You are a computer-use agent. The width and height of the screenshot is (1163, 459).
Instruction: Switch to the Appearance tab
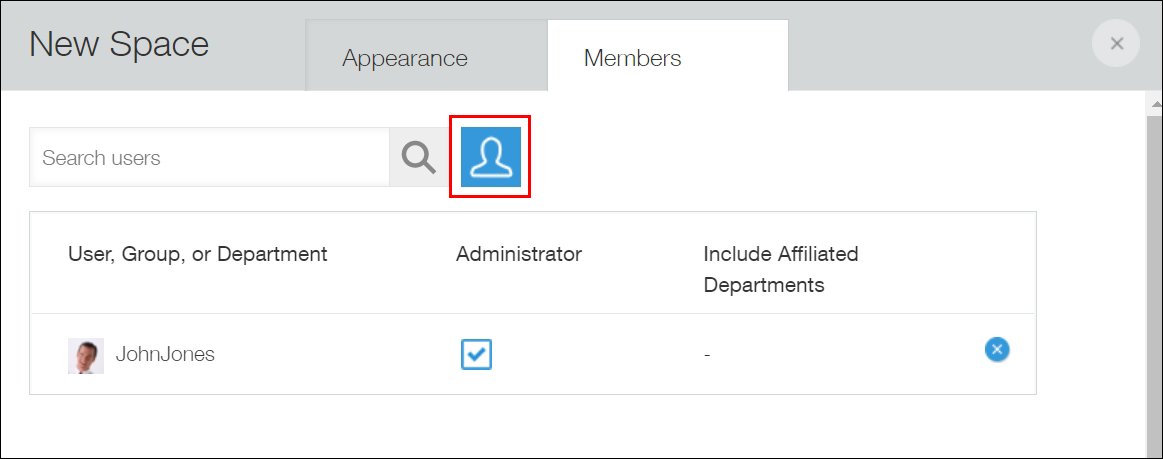(x=405, y=58)
